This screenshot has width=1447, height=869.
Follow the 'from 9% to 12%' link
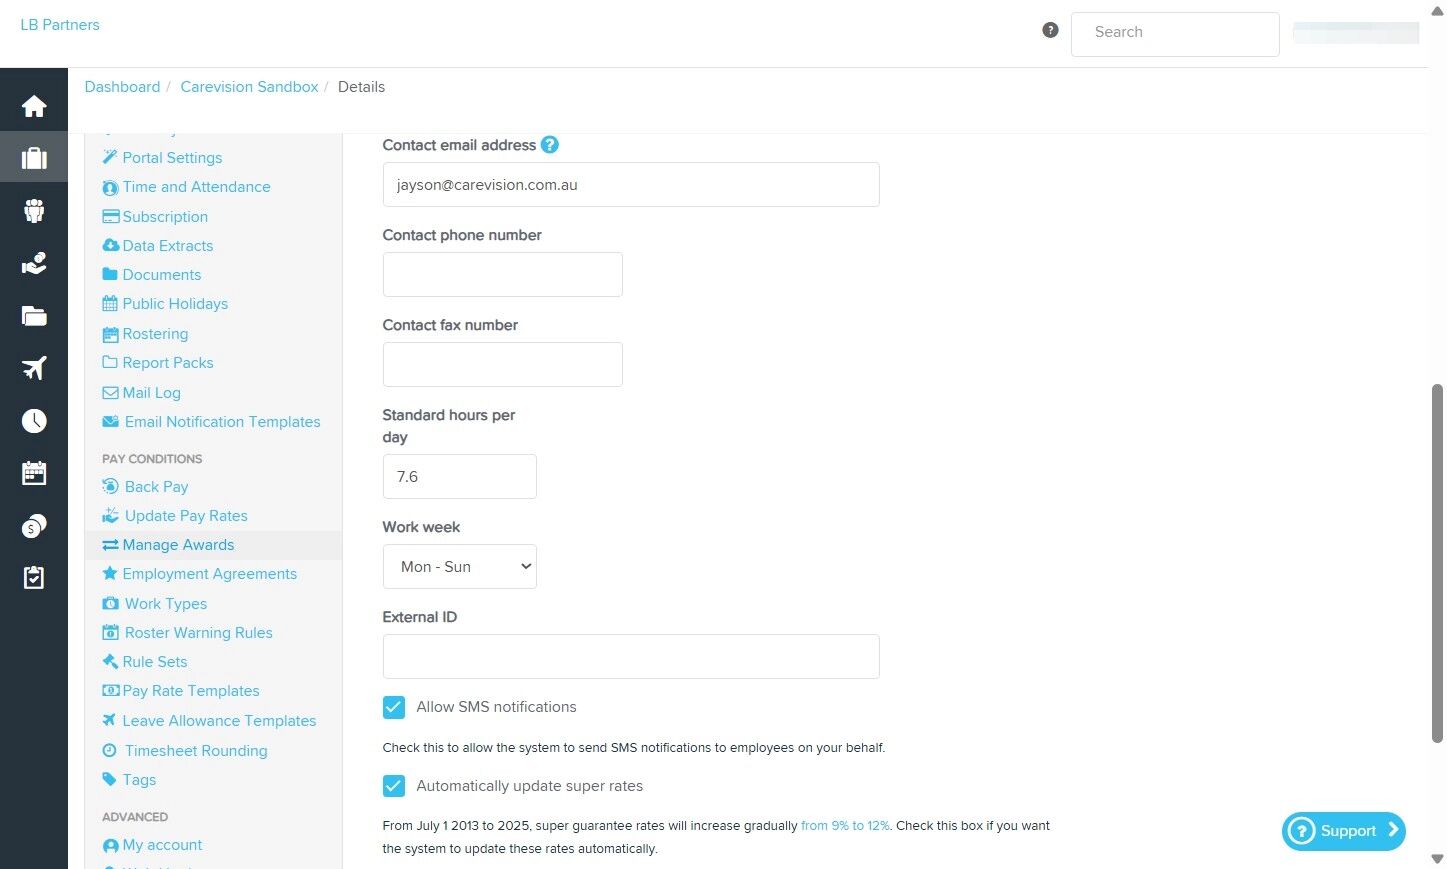(x=845, y=826)
